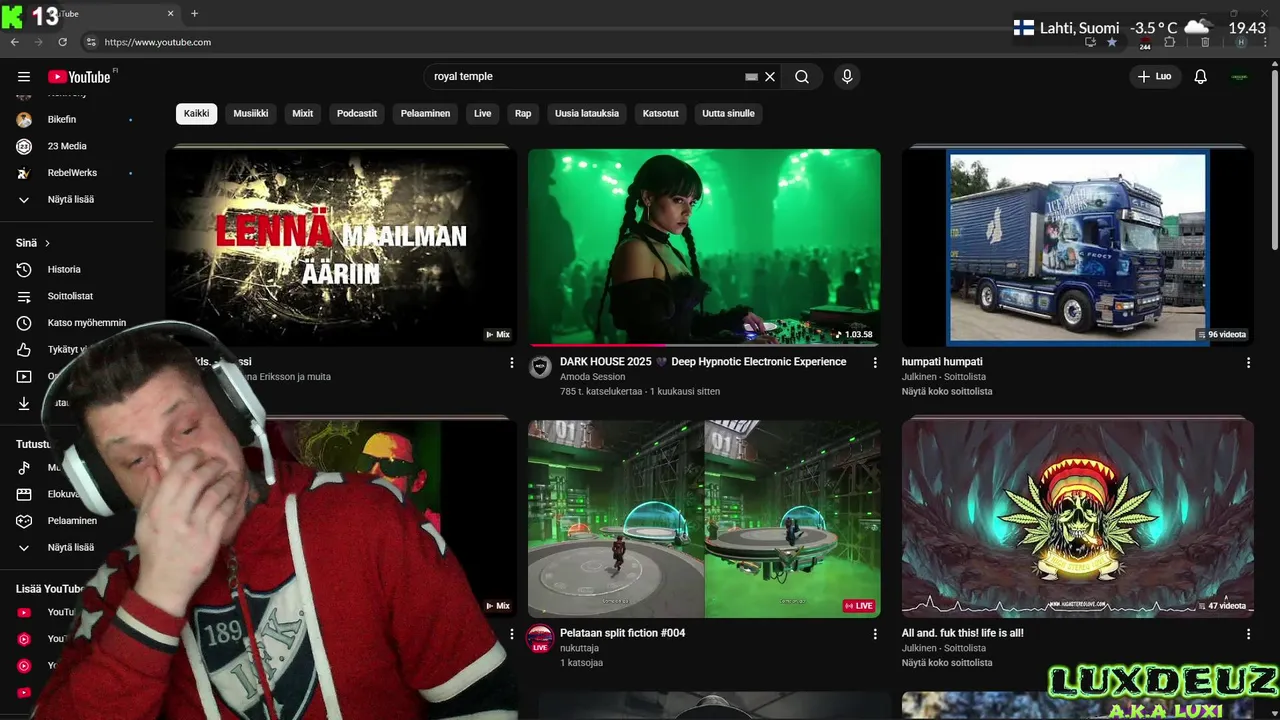This screenshot has height=720, width=1280.
Task: Open Amoda Session channel name link
Action: coord(592,377)
